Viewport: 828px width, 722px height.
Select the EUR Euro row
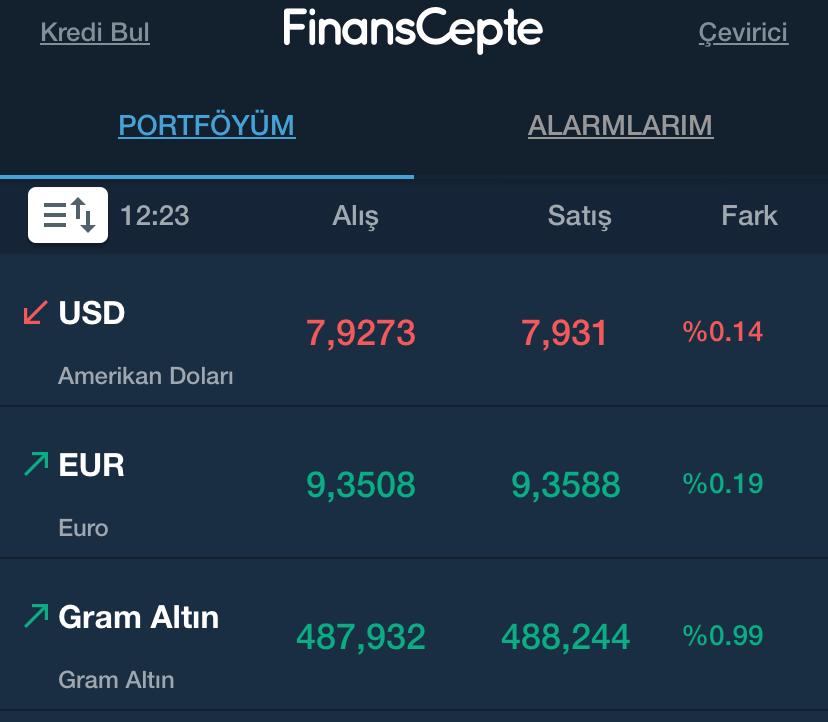414,482
